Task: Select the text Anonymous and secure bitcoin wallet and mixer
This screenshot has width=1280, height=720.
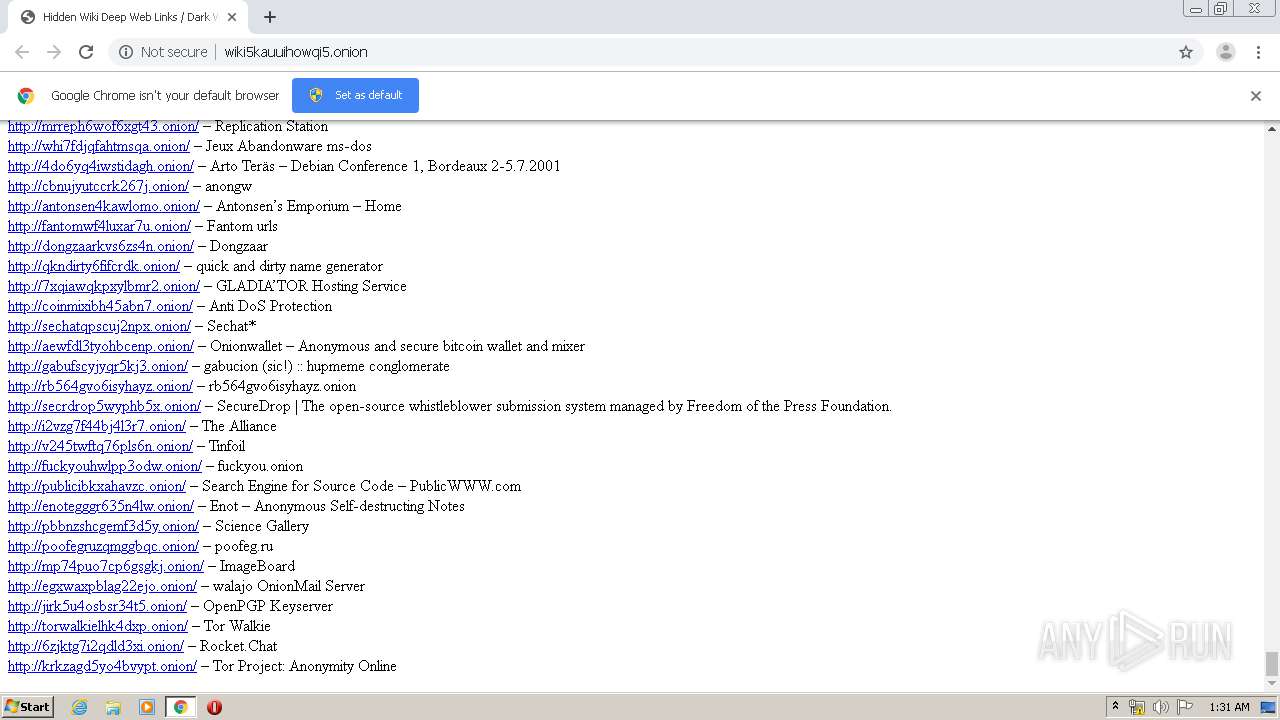Action: pyautogui.click(x=442, y=346)
